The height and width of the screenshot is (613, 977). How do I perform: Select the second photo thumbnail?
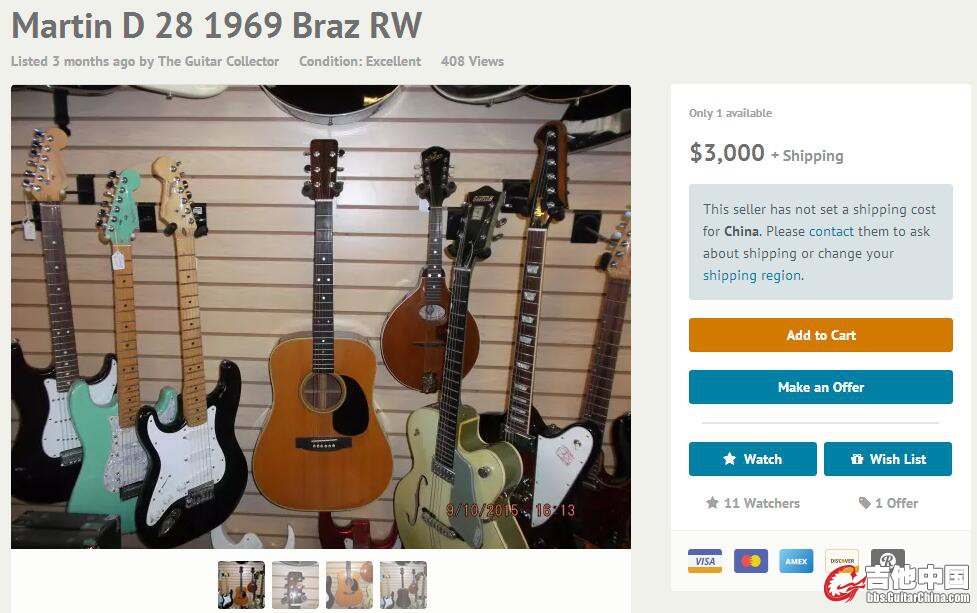pos(295,585)
